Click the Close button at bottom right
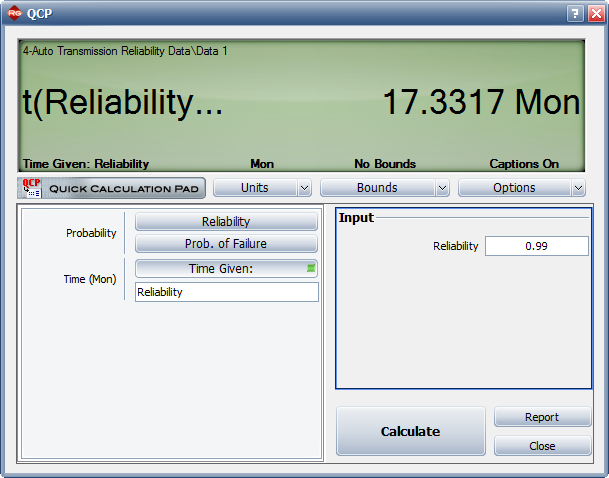The height and width of the screenshot is (478, 609). pyautogui.click(x=542, y=446)
